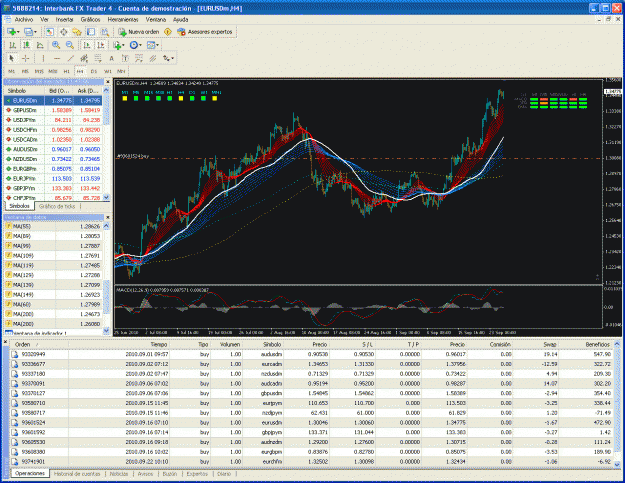Draw a vertical line tool
625x483 pixels.
click(x=43, y=58)
